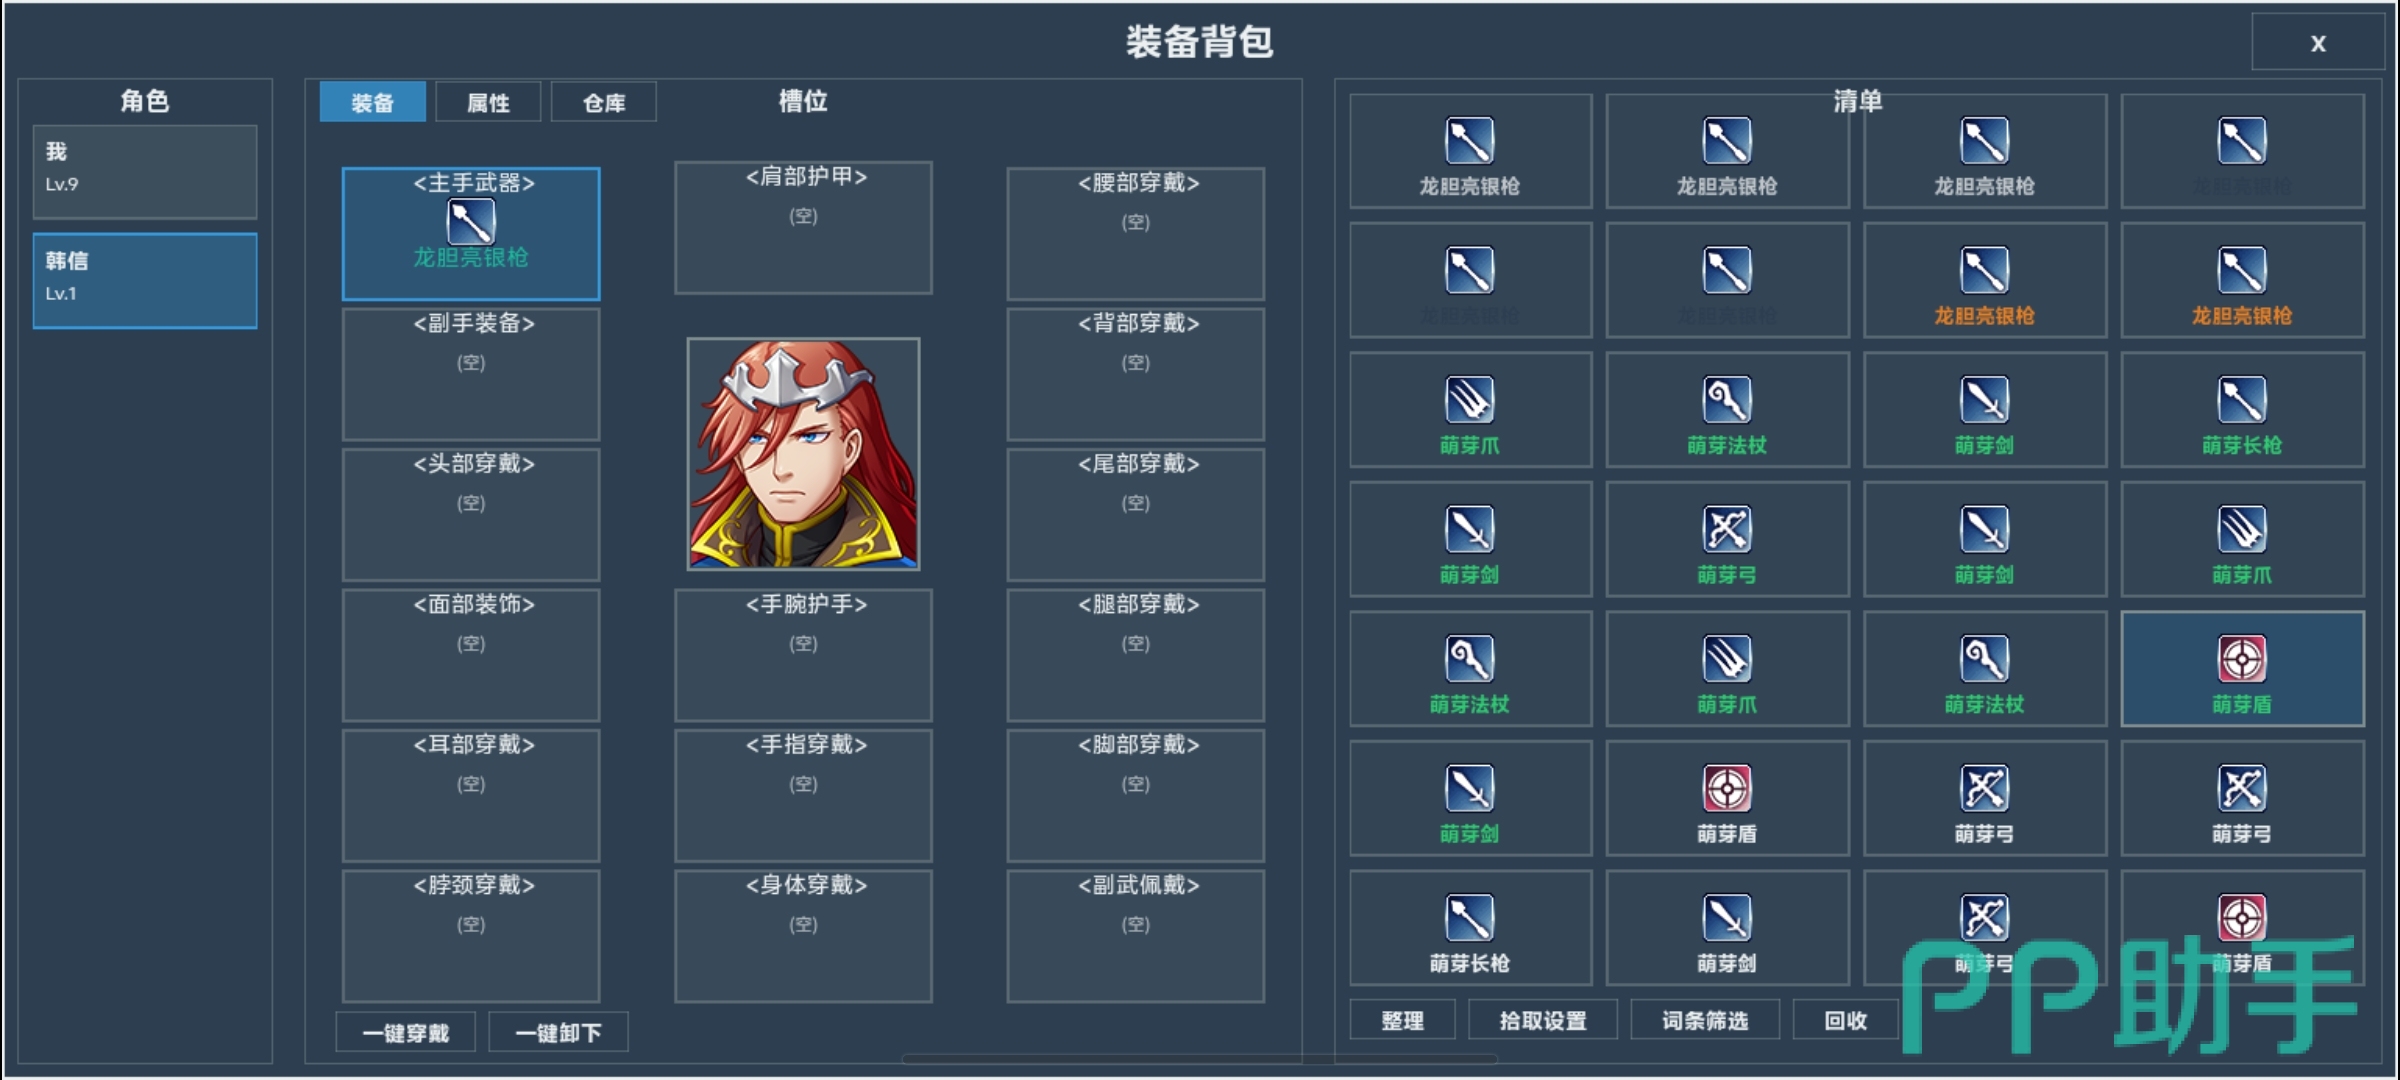This screenshot has width=2400, height=1080.
Task: Click the 回收 recycle button
Action: pyautogui.click(x=1846, y=1020)
